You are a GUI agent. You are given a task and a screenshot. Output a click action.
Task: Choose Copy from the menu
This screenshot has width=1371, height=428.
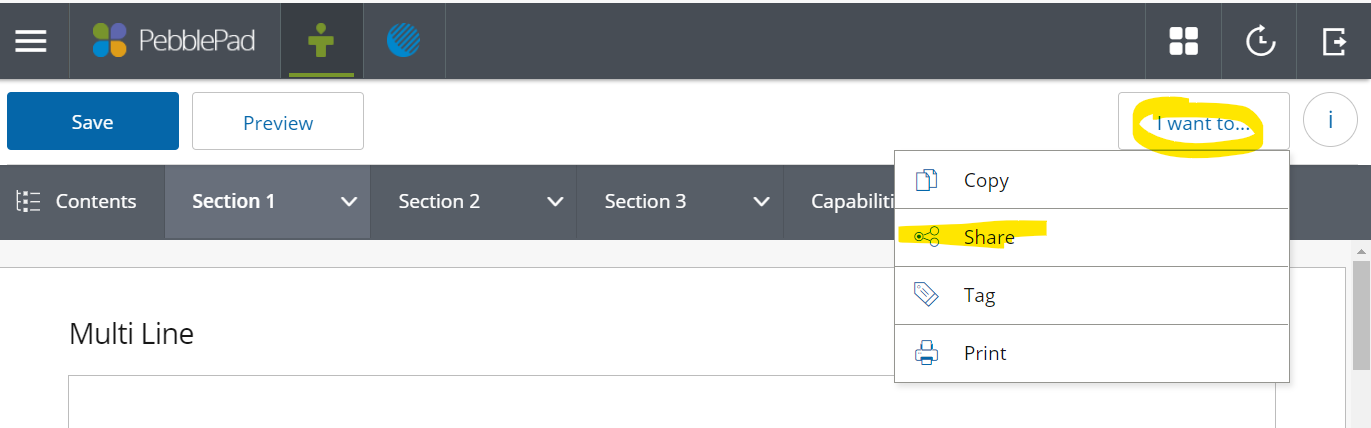coord(1092,180)
